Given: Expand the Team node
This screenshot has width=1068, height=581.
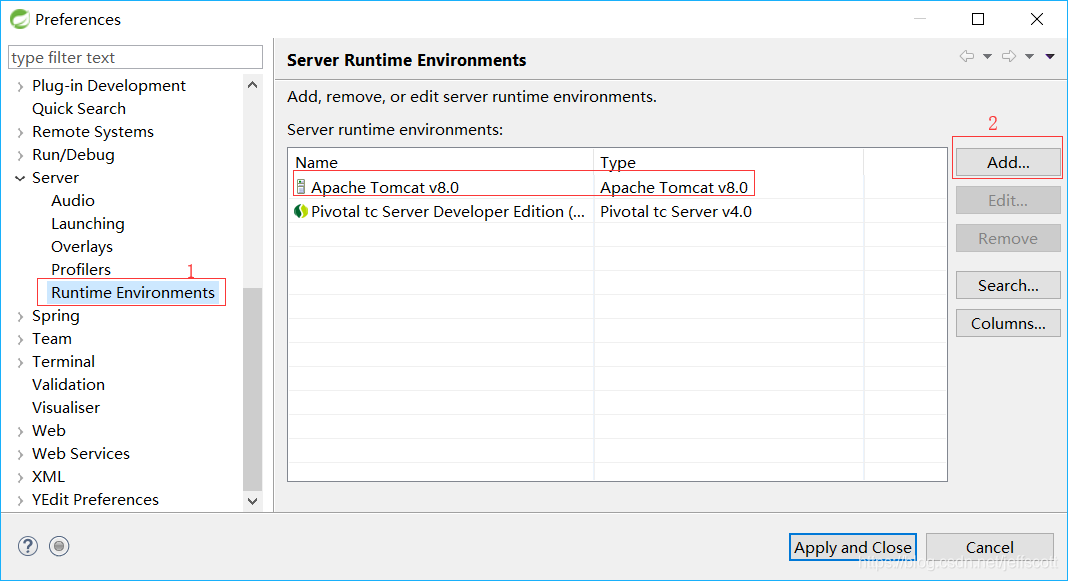Looking at the screenshot, I should (x=20, y=340).
